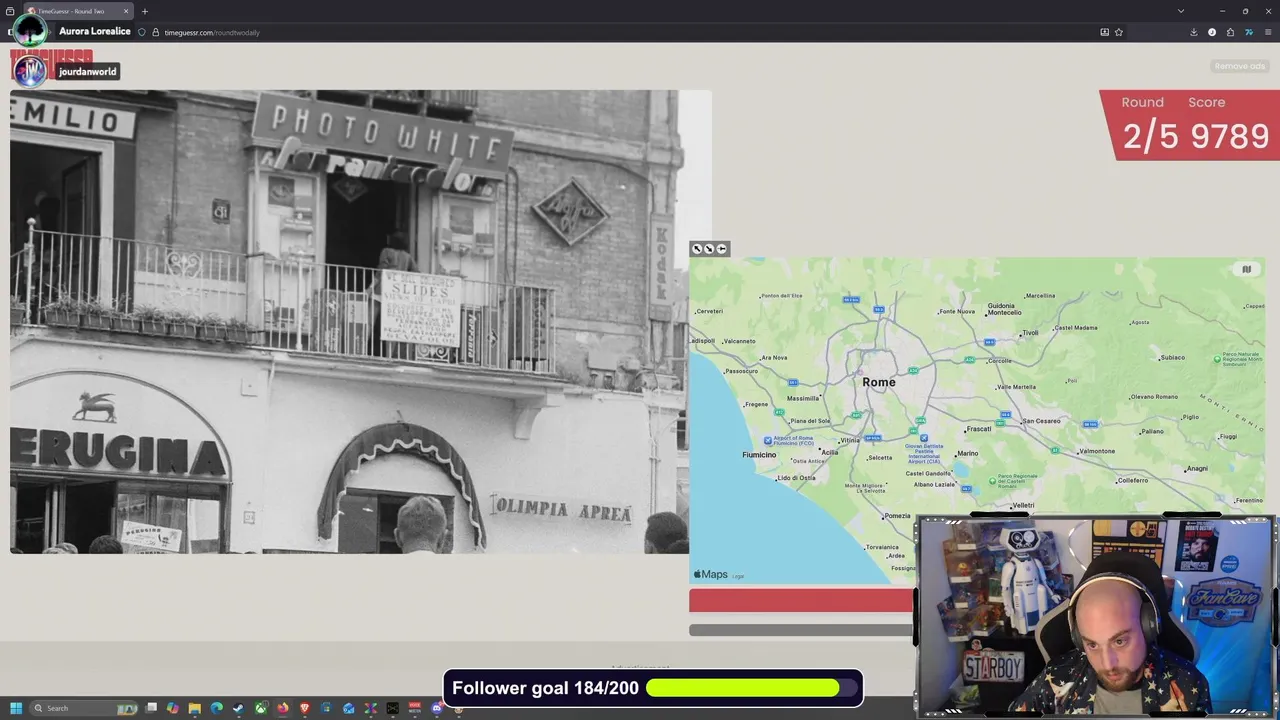Bookmark this page with the star icon
Image resolution: width=1280 pixels, height=720 pixels.
(x=1119, y=32)
